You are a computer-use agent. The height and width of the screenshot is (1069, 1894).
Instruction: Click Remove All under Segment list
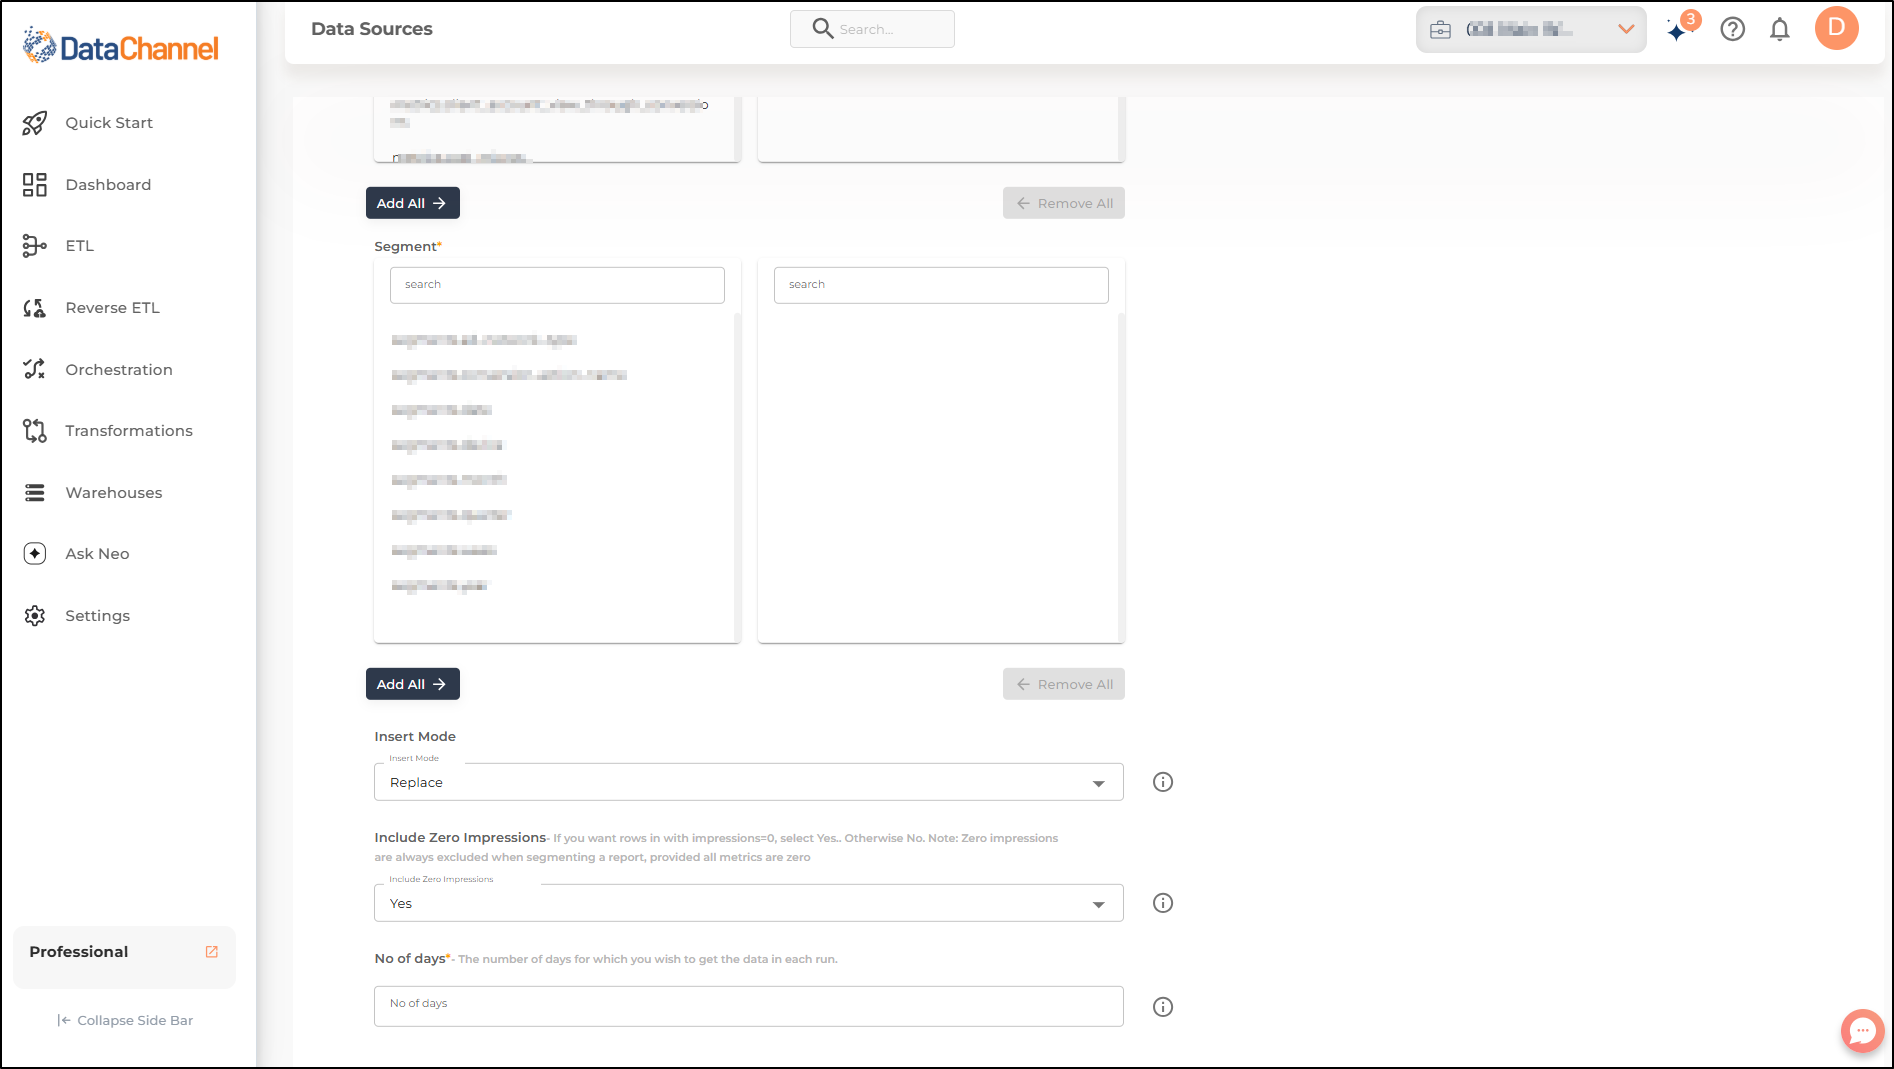coord(1064,684)
